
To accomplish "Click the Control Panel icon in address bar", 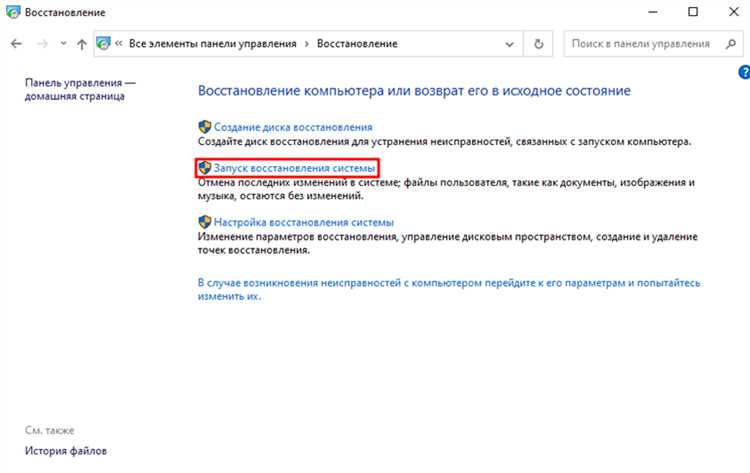I will [x=103, y=44].
